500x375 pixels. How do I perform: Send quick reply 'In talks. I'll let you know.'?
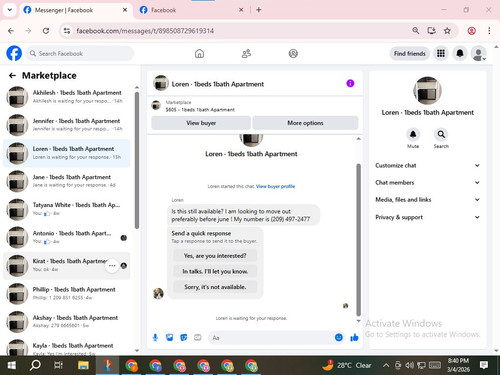tap(215, 271)
